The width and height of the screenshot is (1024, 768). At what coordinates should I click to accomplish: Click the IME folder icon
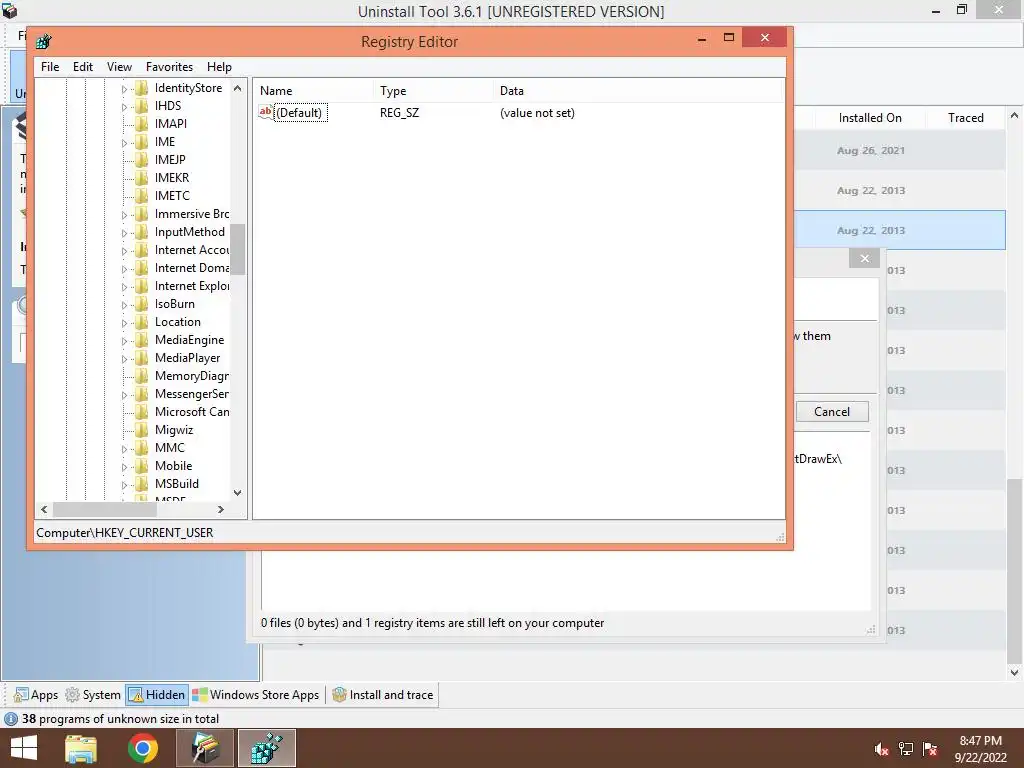point(141,142)
